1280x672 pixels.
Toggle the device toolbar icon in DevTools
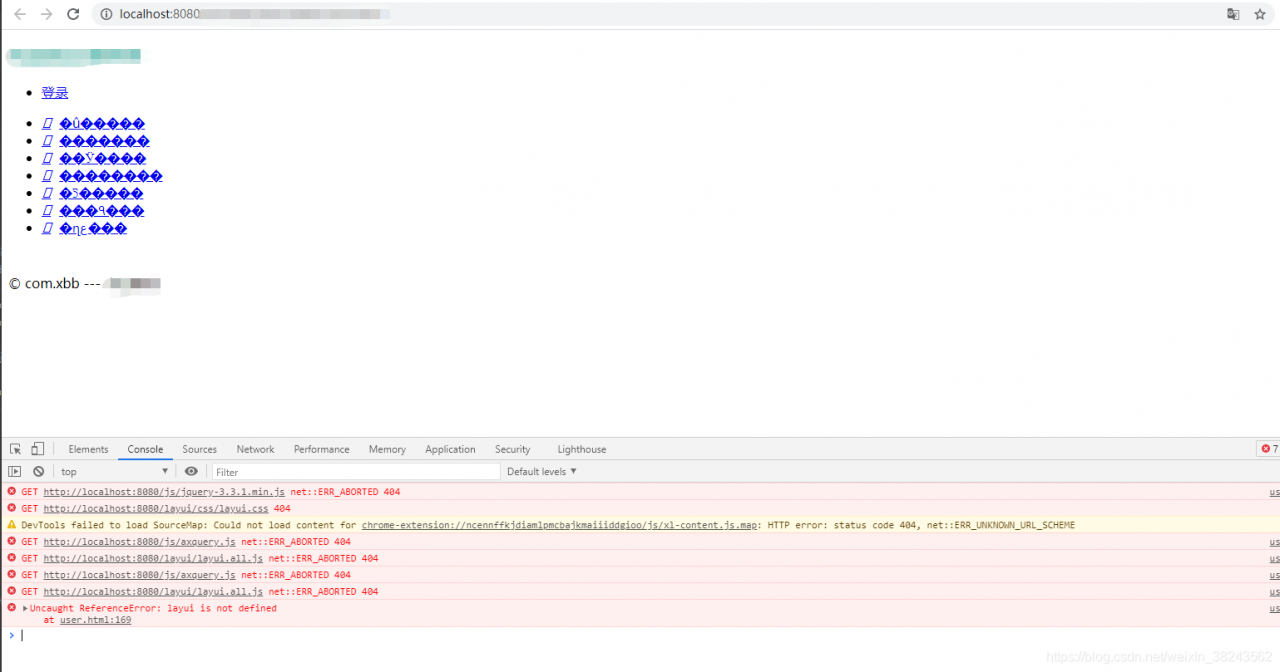(37, 449)
